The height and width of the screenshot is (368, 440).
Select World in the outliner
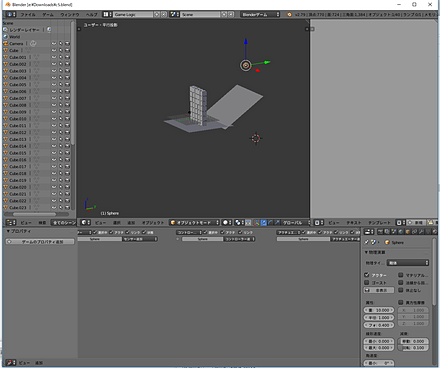click(x=15, y=37)
